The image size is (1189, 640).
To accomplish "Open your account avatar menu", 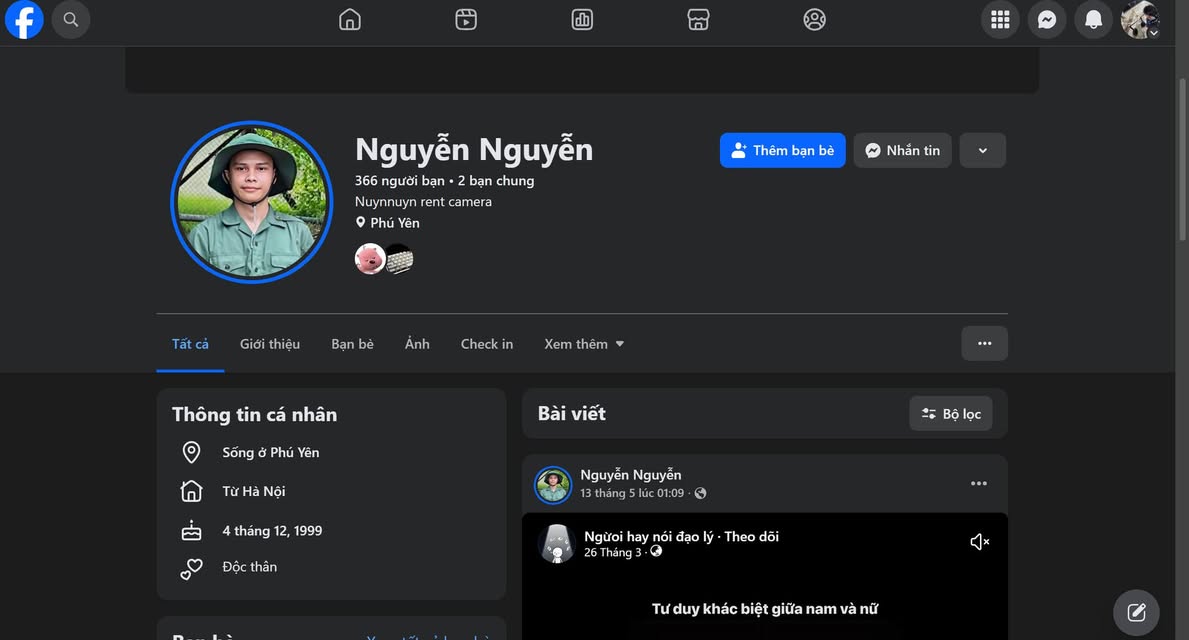I will coord(1140,20).
